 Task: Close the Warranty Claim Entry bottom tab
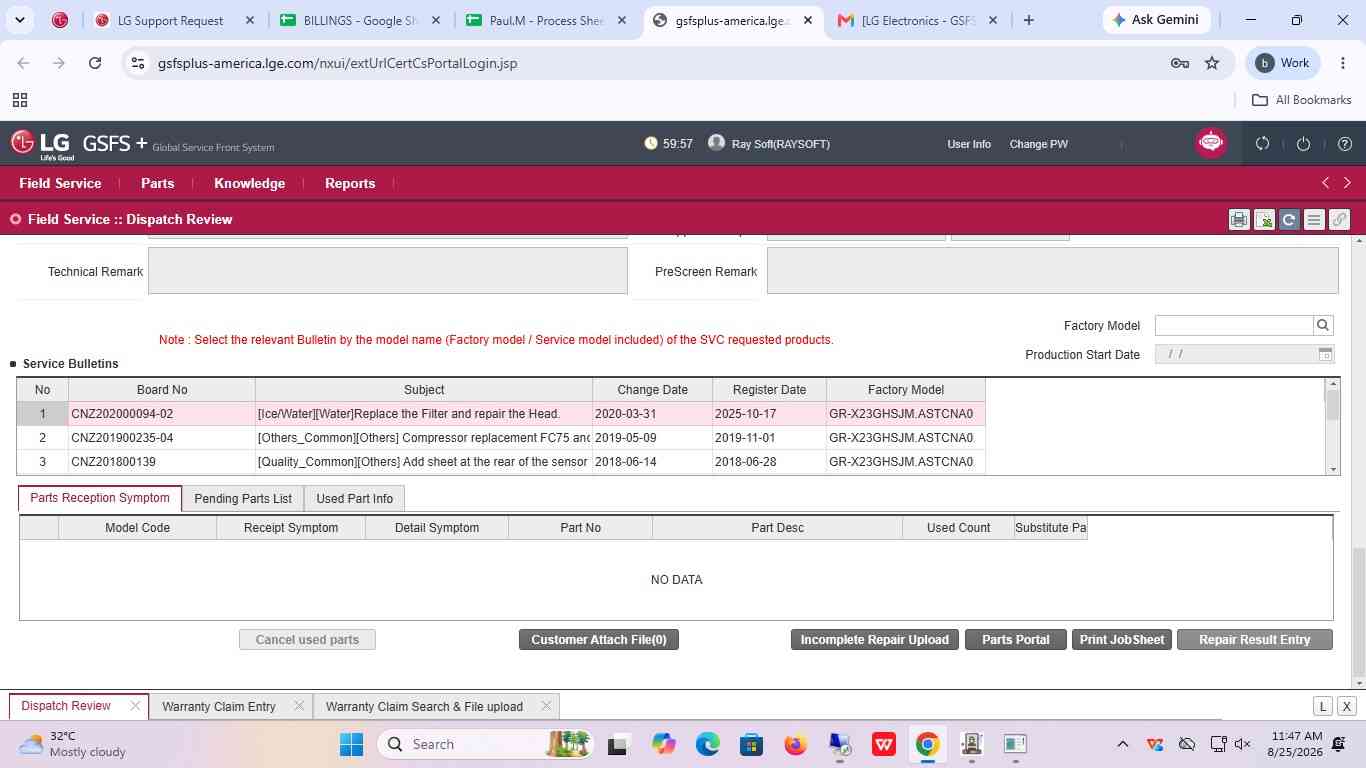[x=298, y=706]
